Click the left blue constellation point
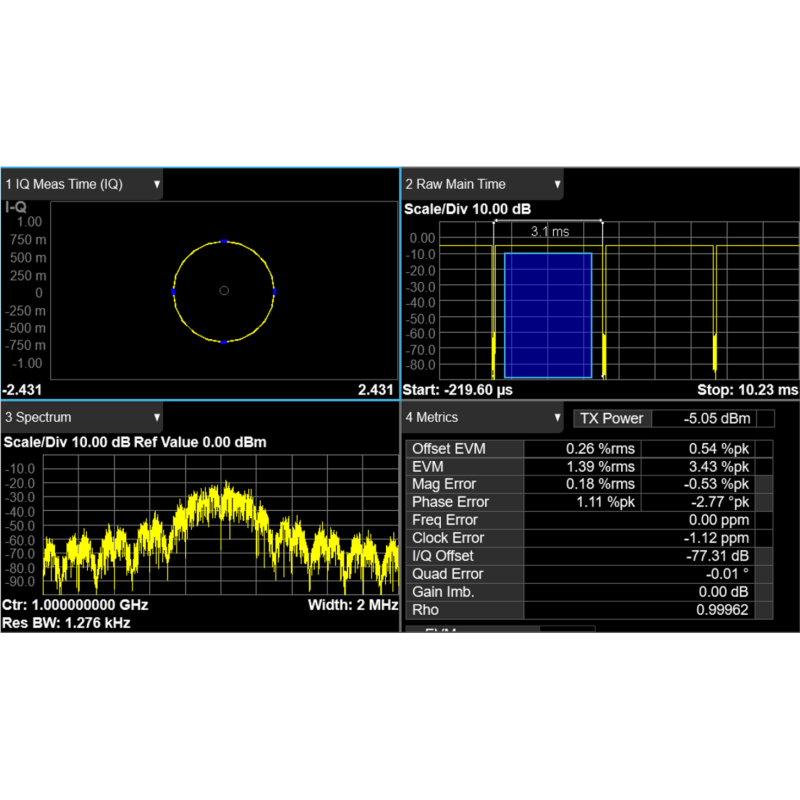 coord(174,292)
